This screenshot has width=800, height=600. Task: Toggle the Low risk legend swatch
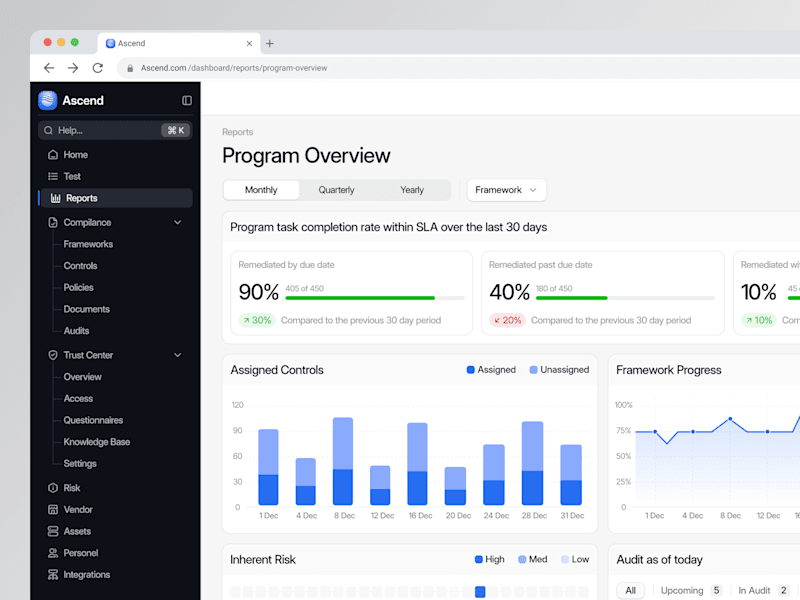[565, 559]
